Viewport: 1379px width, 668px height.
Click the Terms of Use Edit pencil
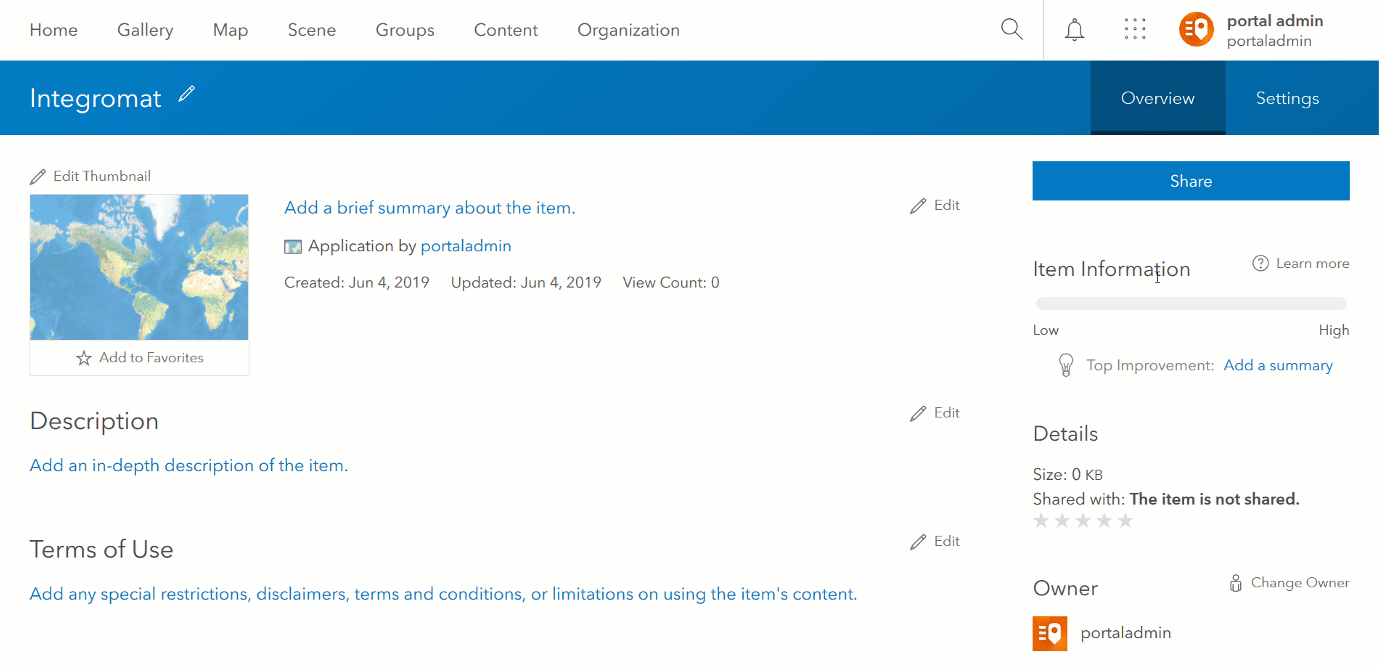(918, 542)
